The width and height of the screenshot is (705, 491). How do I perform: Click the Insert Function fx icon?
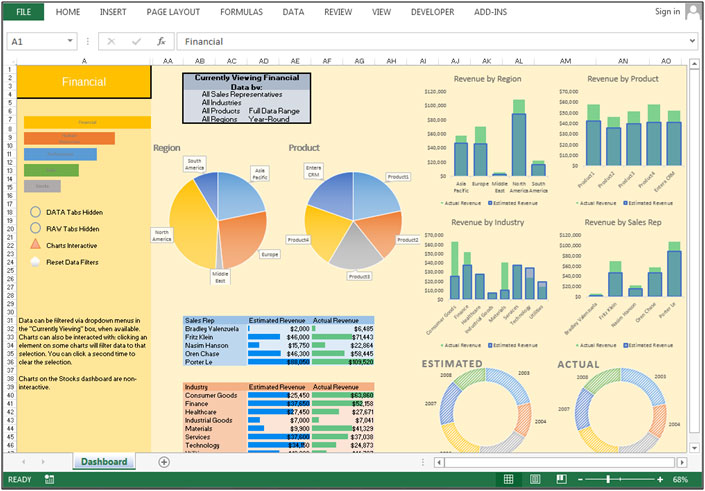pyautogui.click(x=160, y=42)
